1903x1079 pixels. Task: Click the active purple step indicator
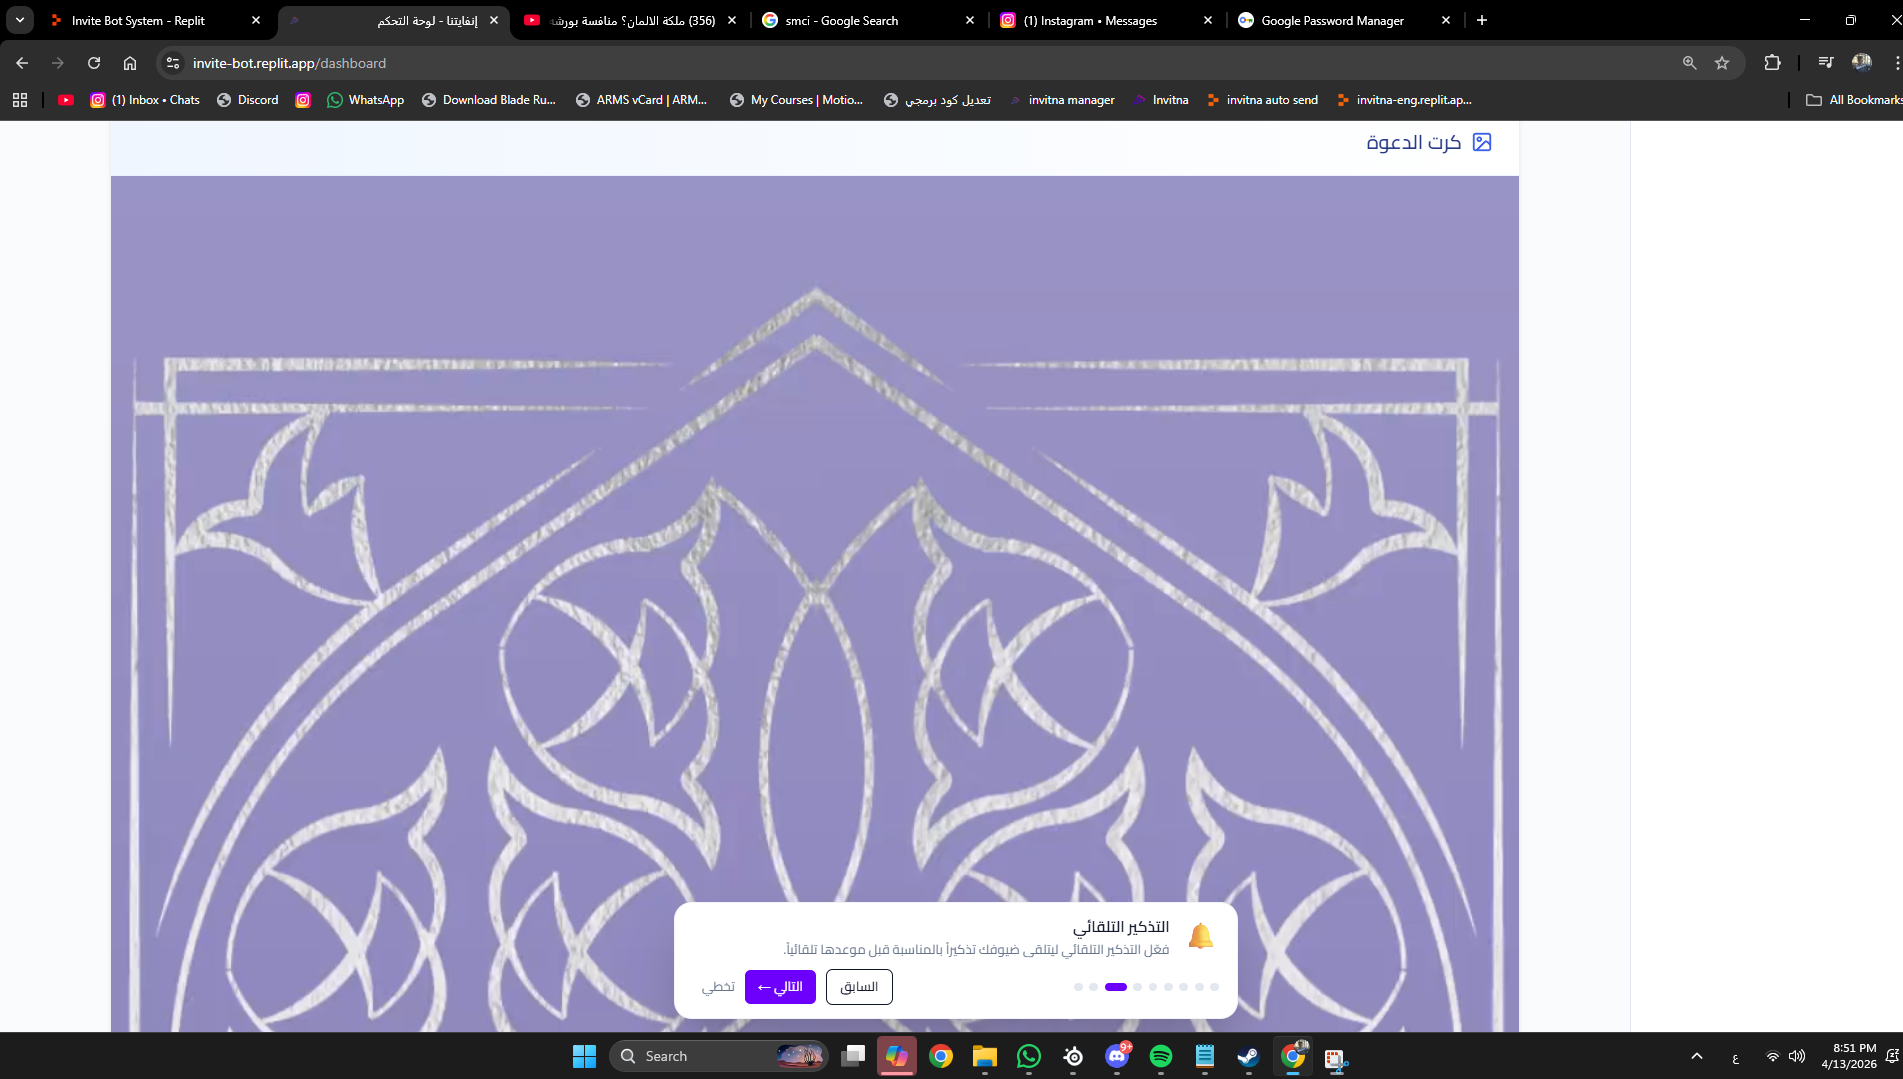[x=1116, y=987]
